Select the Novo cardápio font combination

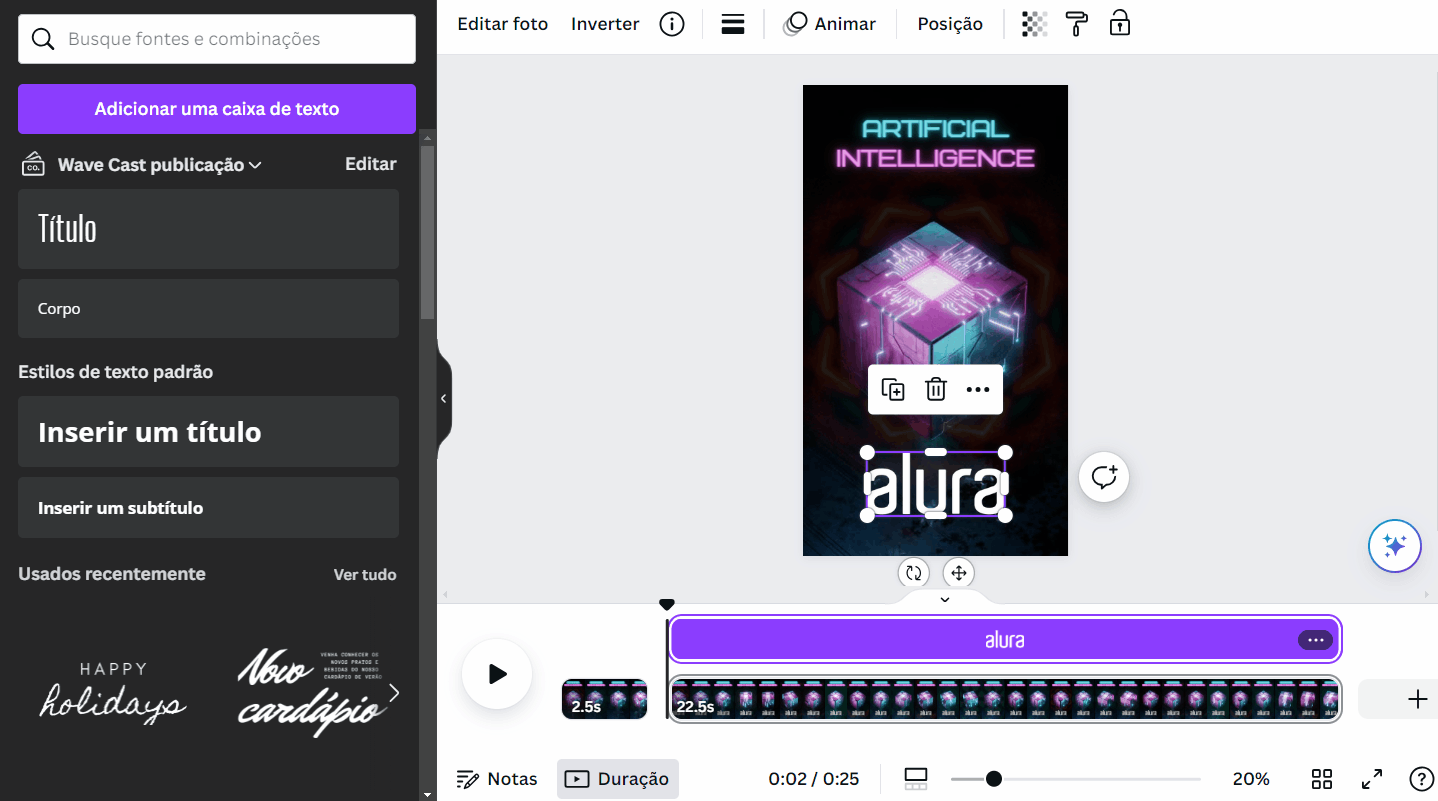tap(312, 692)
